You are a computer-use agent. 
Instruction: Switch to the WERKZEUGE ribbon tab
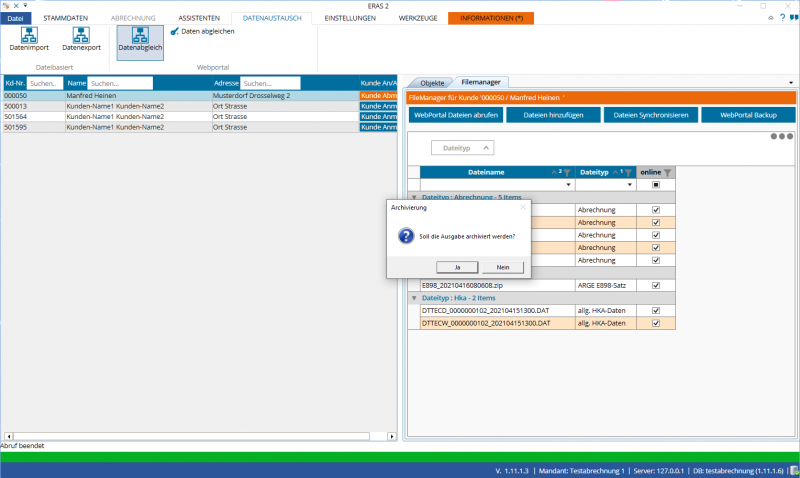pos(418,18)
